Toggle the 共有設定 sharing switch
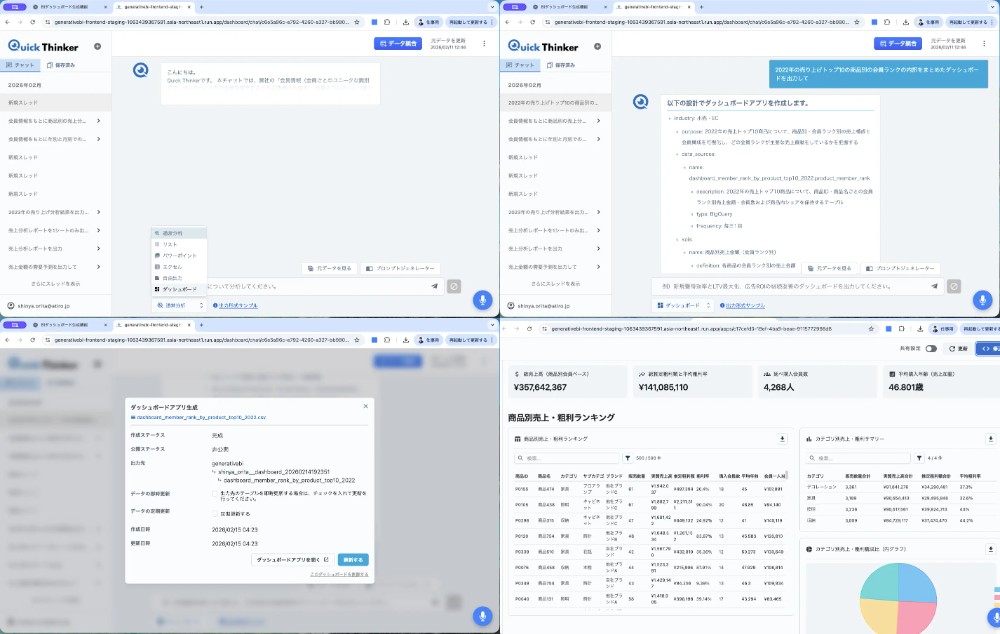Screen dimensions: 1000x634 (931, 348)
